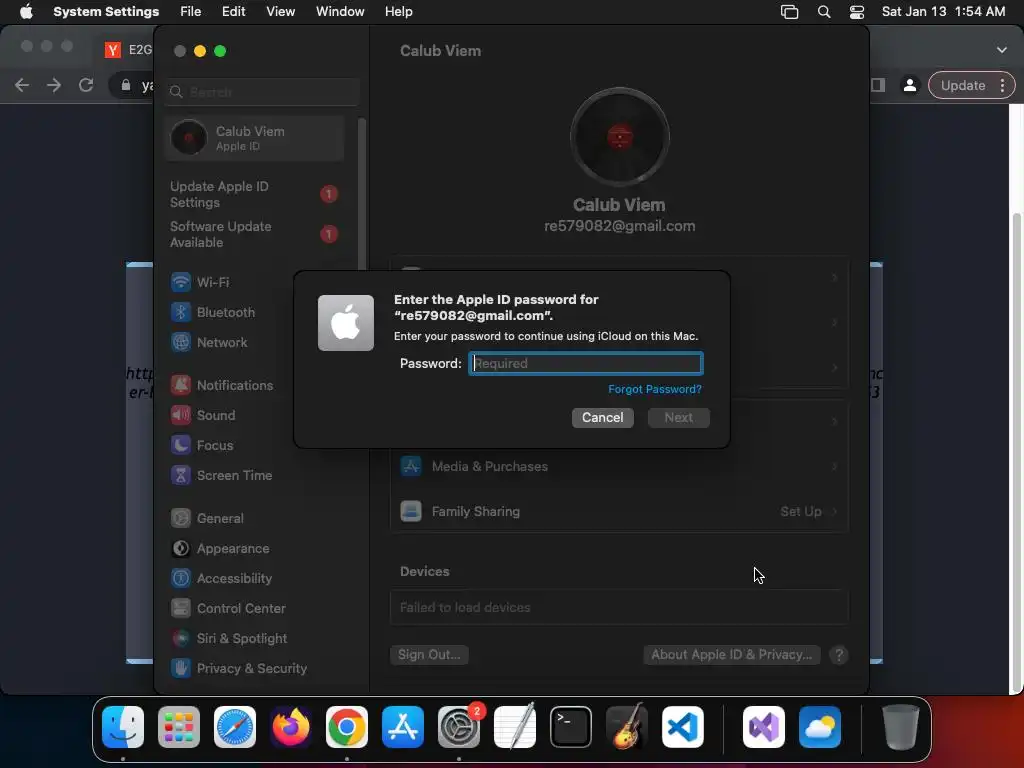Open Control Center in the menu bar
The width and height of the screenshot is (1024, 768).
point(857,12)
